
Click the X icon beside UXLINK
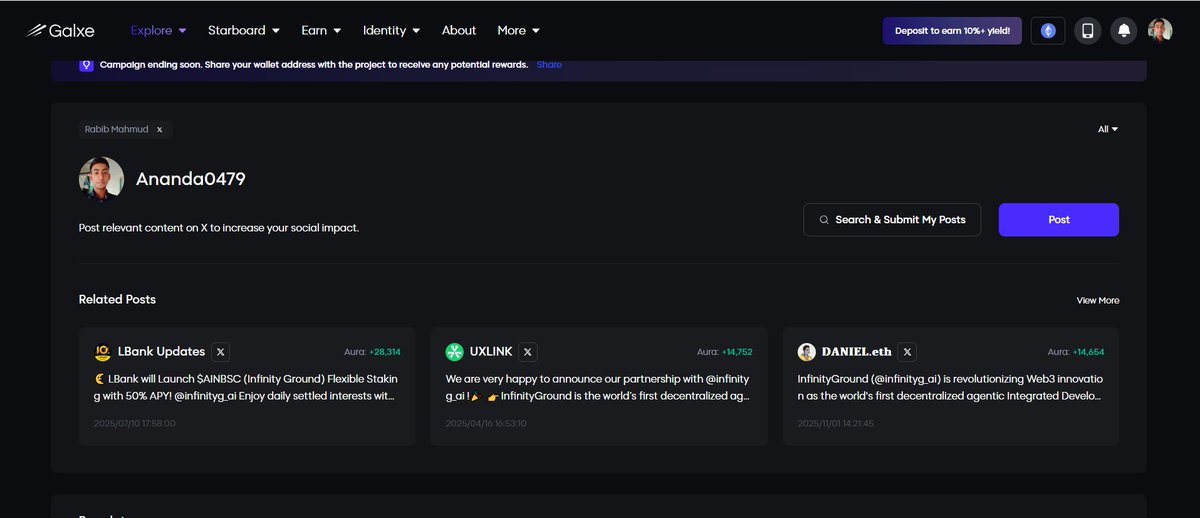528,352
